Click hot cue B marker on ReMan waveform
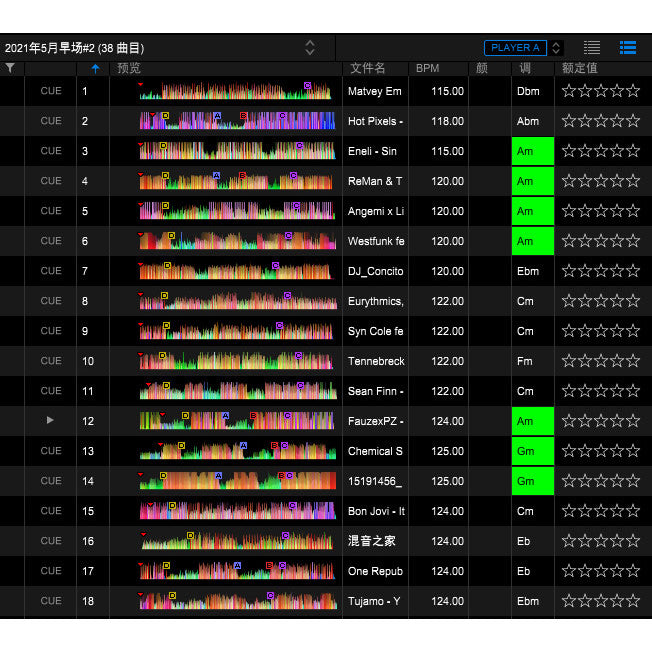The width and height of the screenshot is (652, 652). coord(242,175)
